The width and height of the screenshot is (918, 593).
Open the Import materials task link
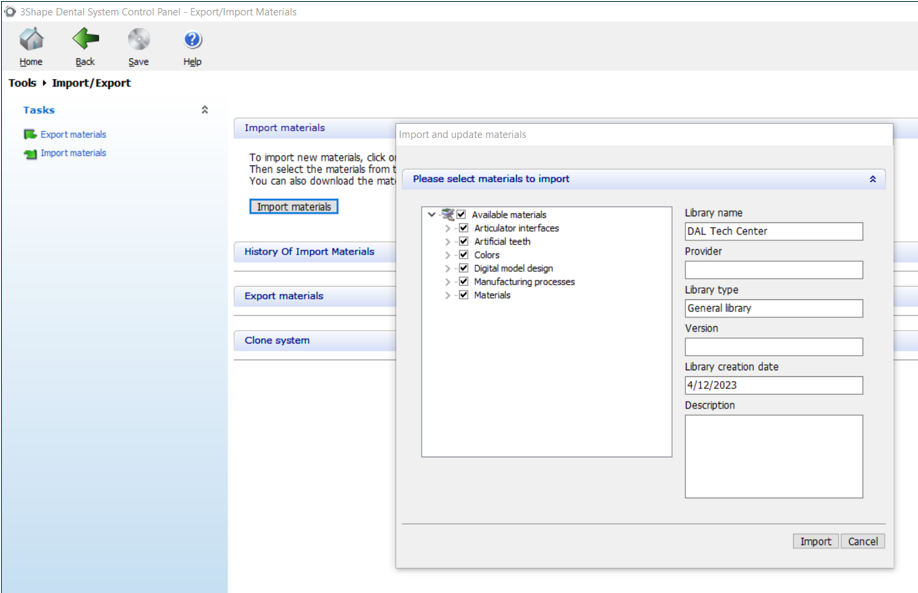click(x=73, y=153)
